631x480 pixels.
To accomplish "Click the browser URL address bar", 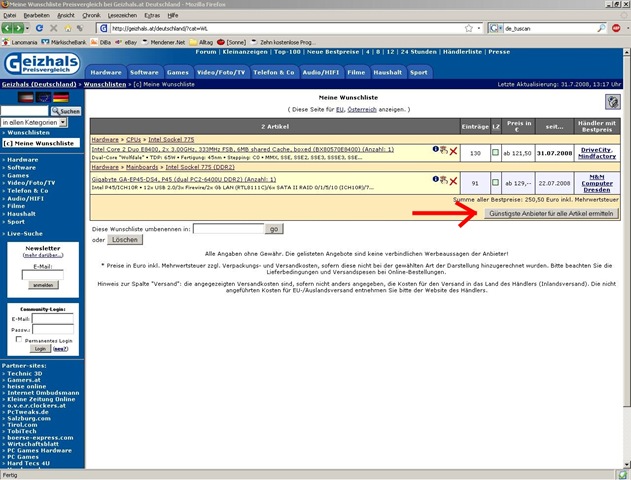I will [286, 28].
